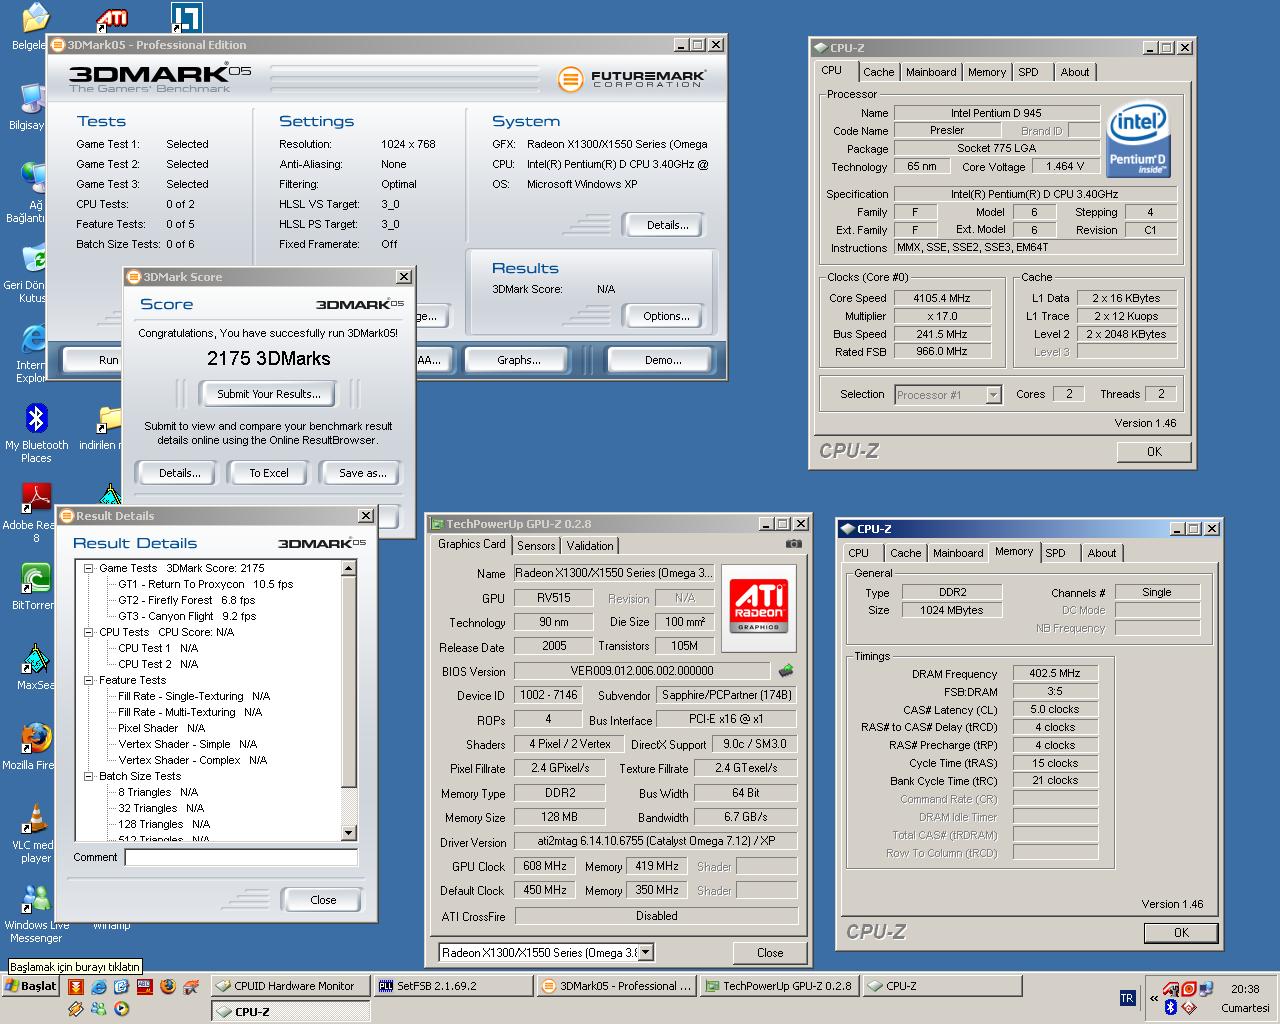Open Mainboard tab in CPU-Z processor window
This screenshot has width=1280, height=1024.
coord(931,72)
